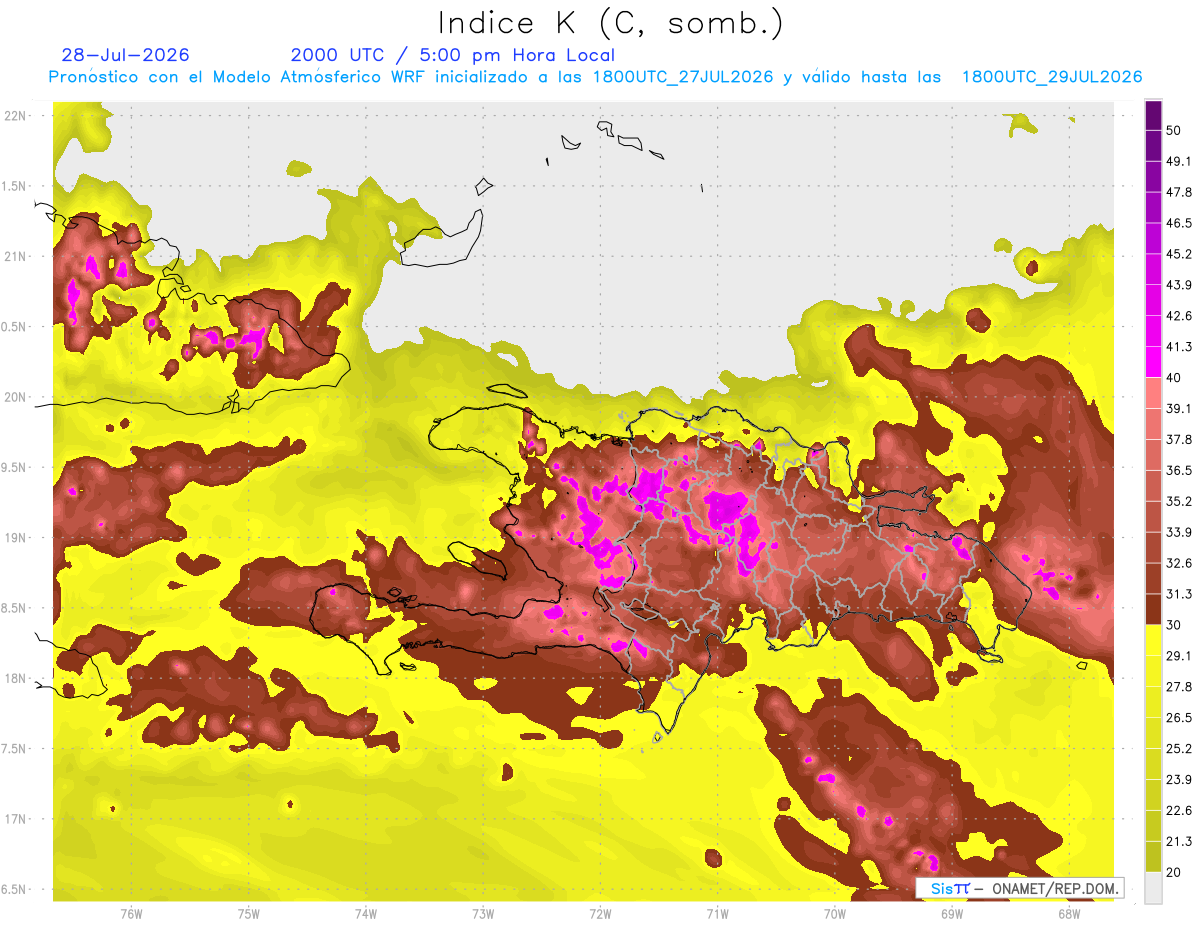Click the legend value 42.6

click(1179, 316)
